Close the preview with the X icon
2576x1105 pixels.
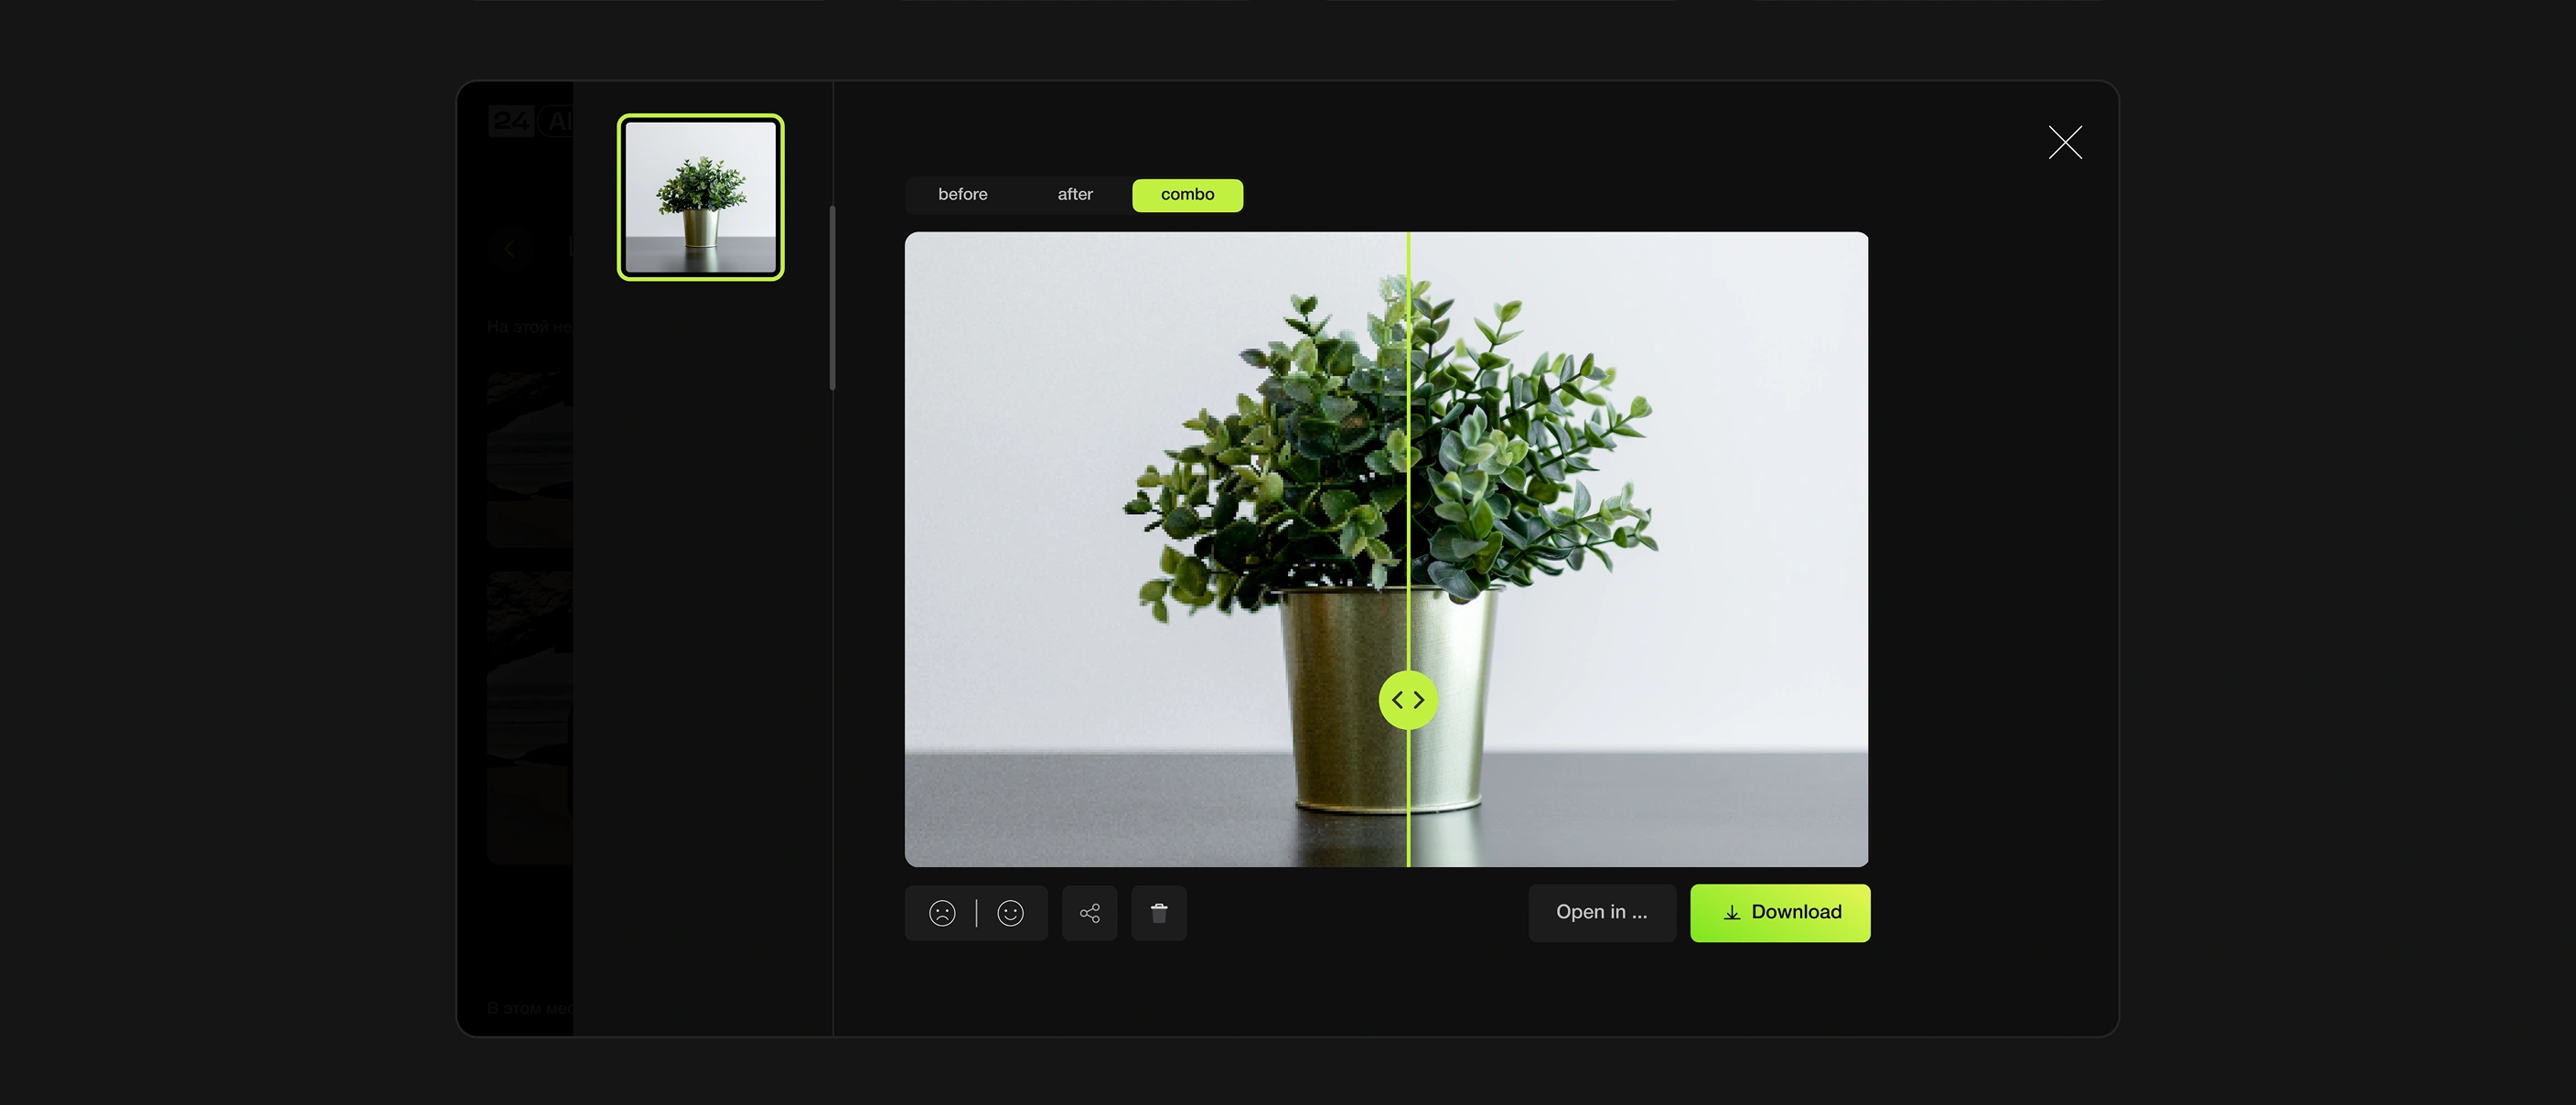pyautogui.click(x=2064, y=143)
